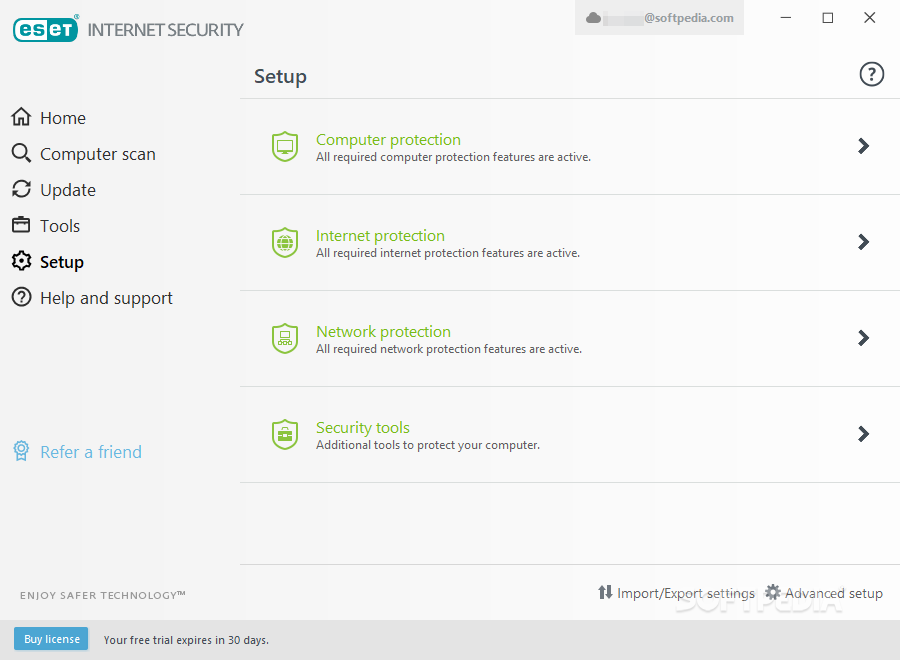Minimize the ESET window
900x660 pixels.
[786, 18]
